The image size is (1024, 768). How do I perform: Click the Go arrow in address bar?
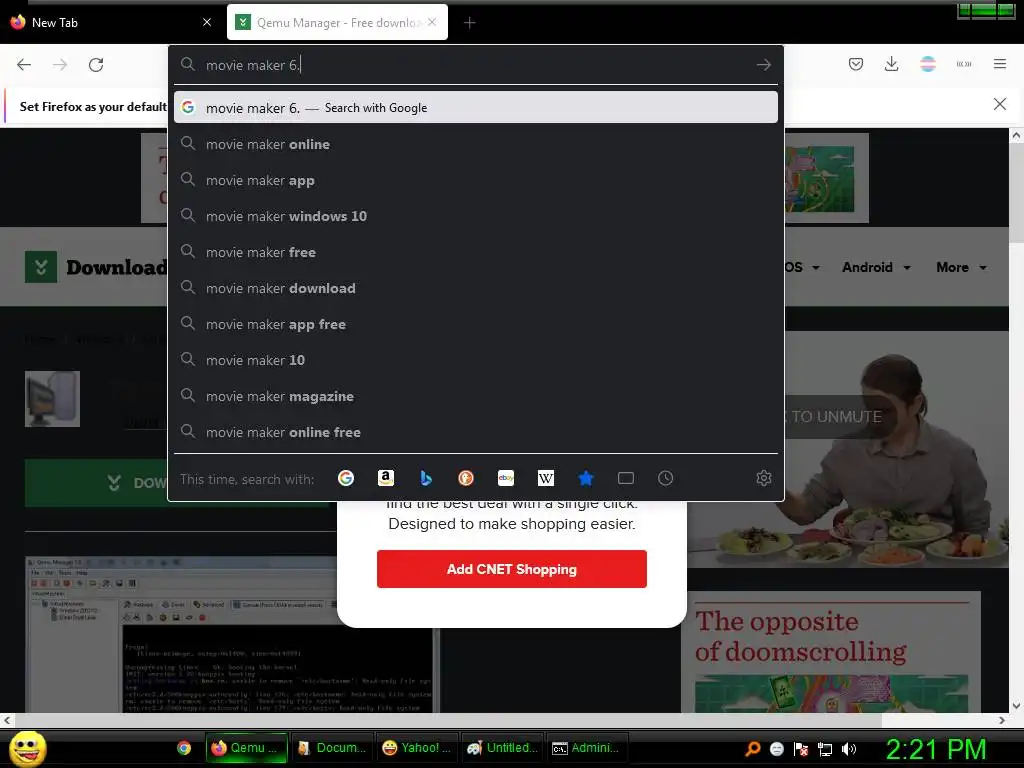coord(763,65)
